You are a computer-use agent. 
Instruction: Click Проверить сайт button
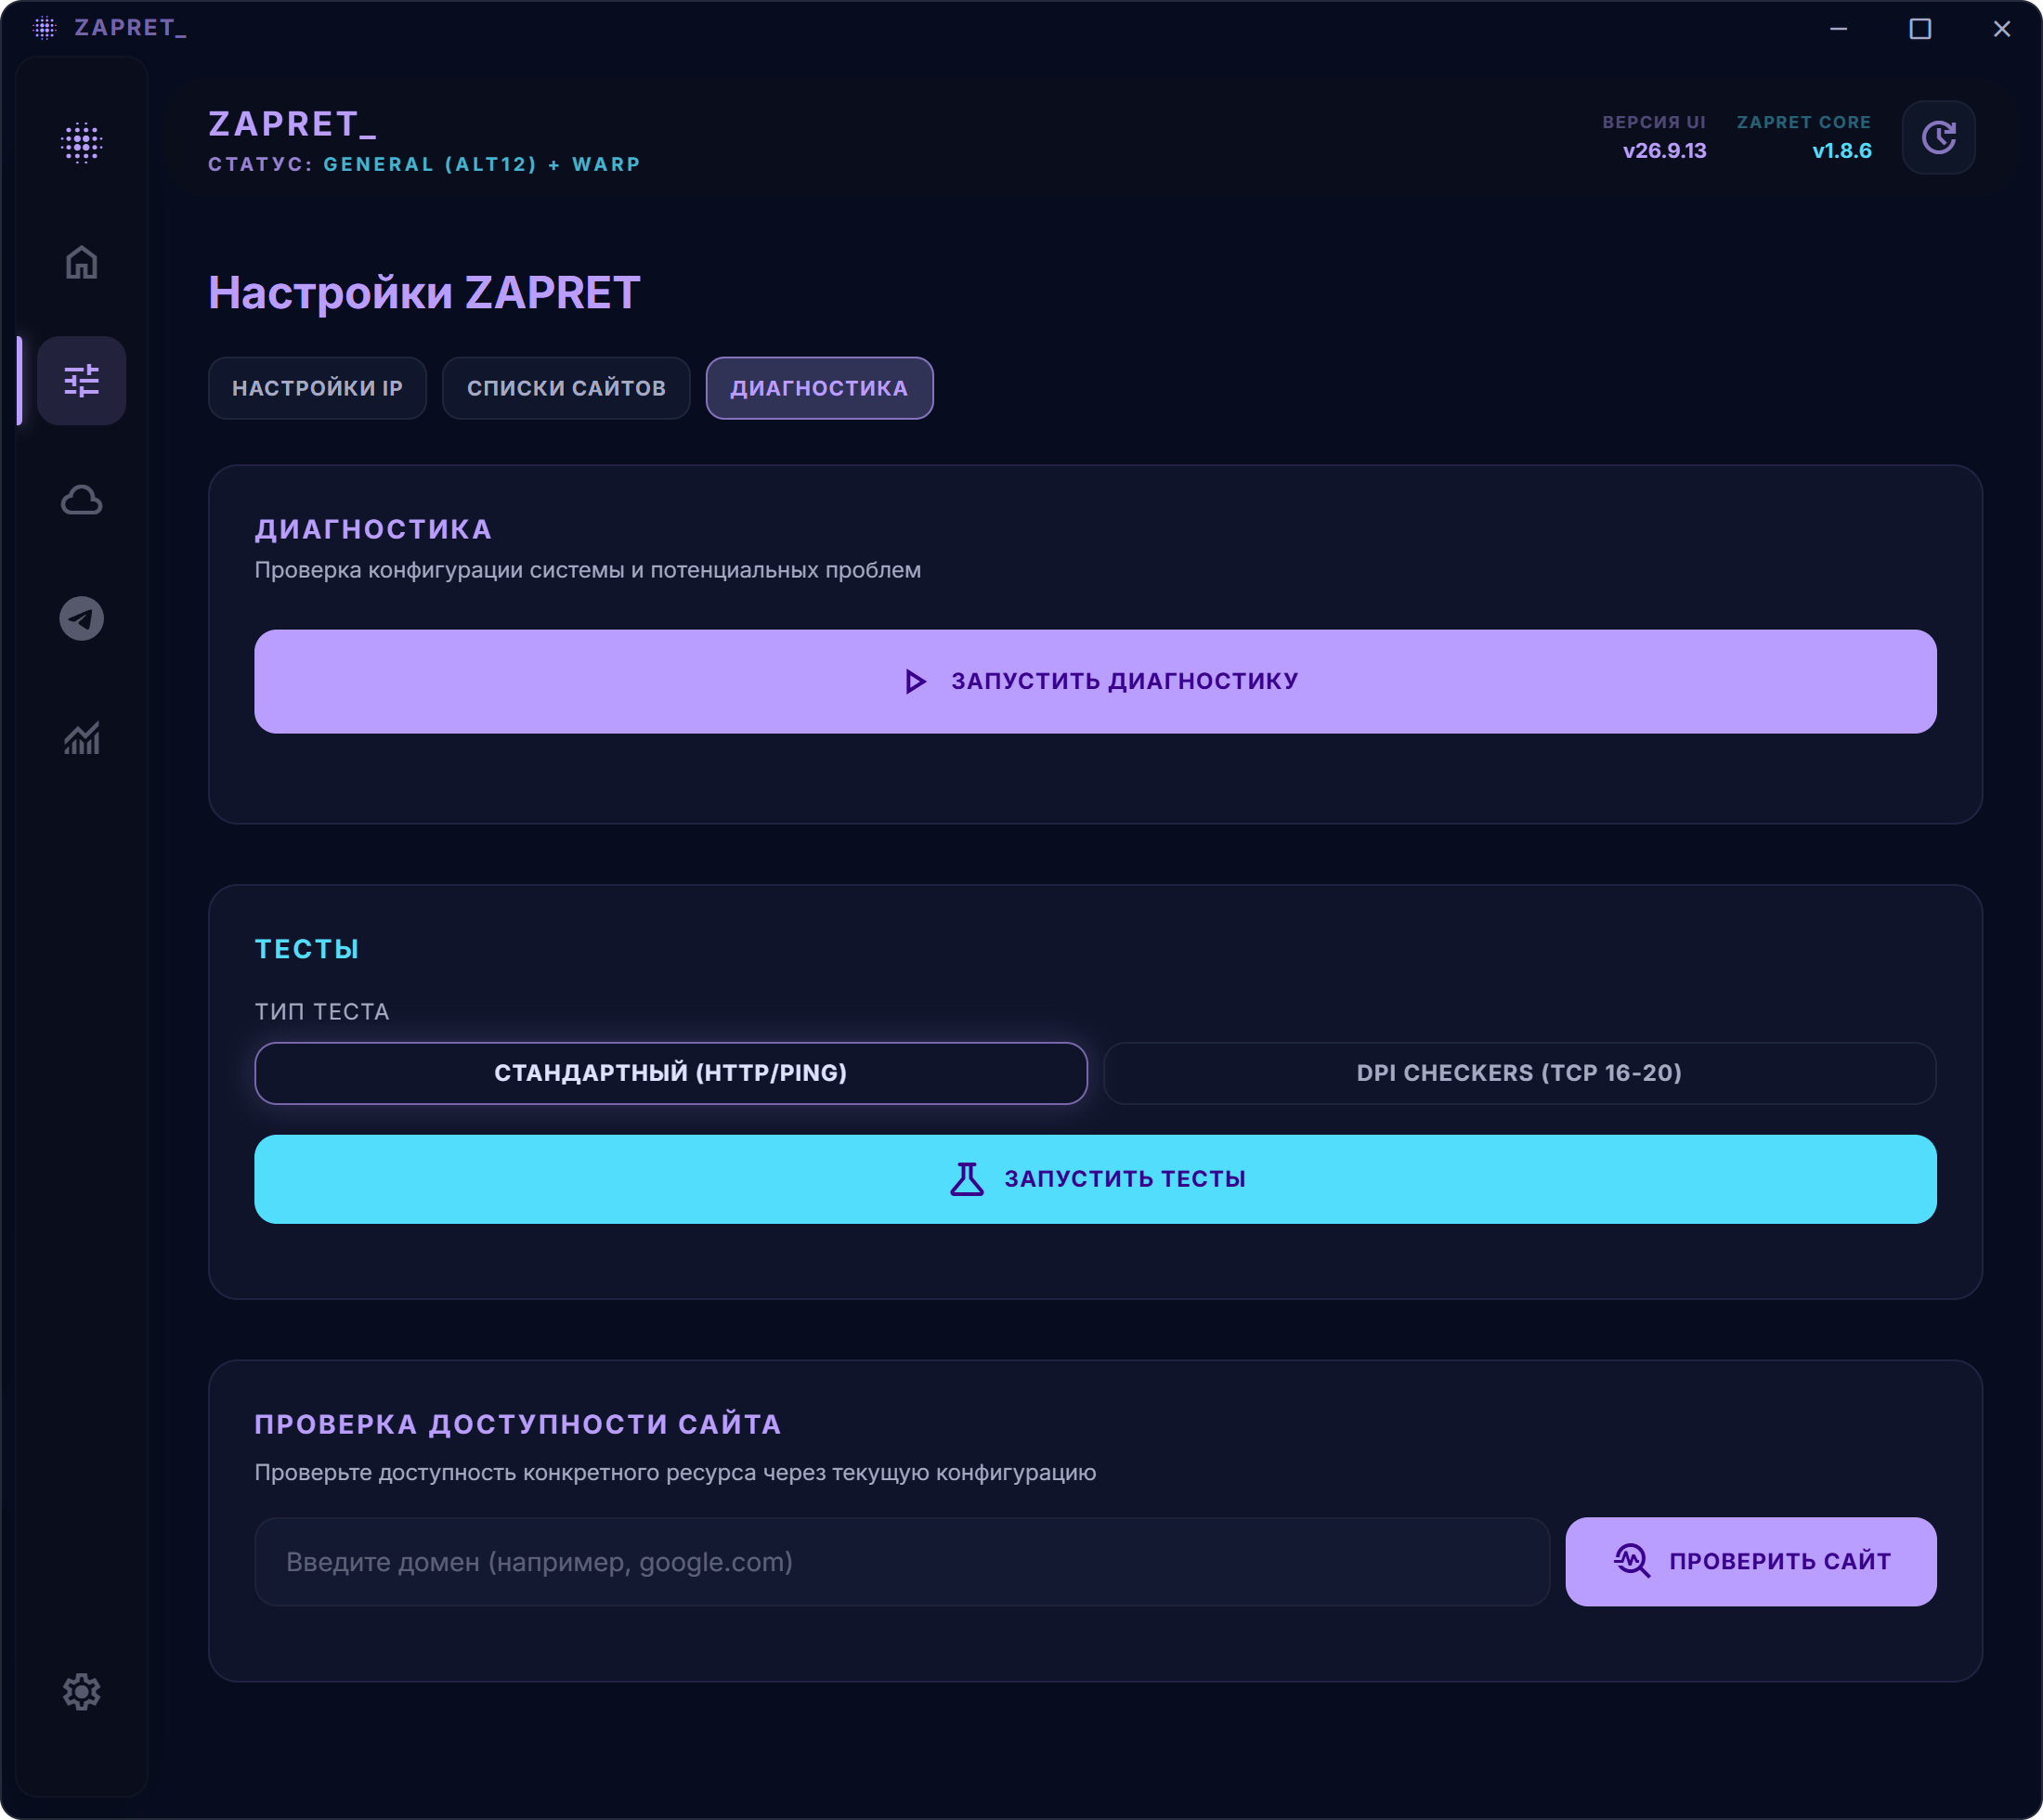(x=1751, y=1562)
